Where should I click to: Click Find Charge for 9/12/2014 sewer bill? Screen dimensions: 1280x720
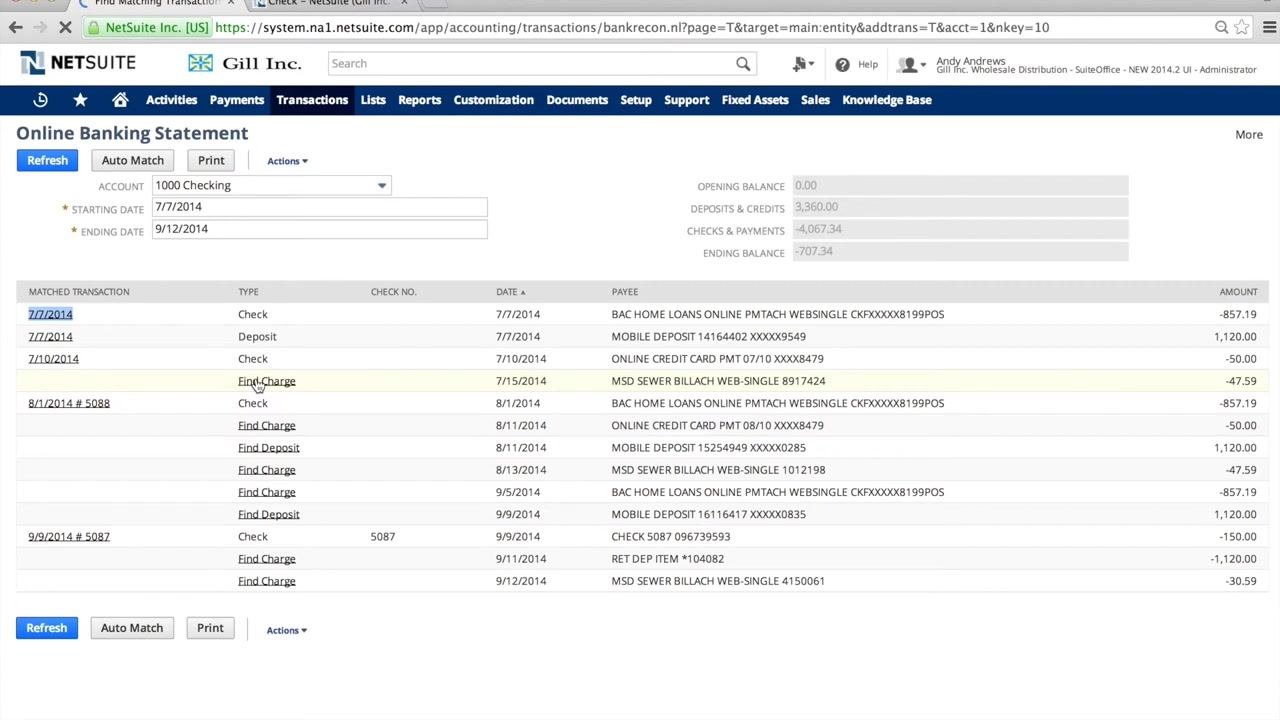(267, 581)
